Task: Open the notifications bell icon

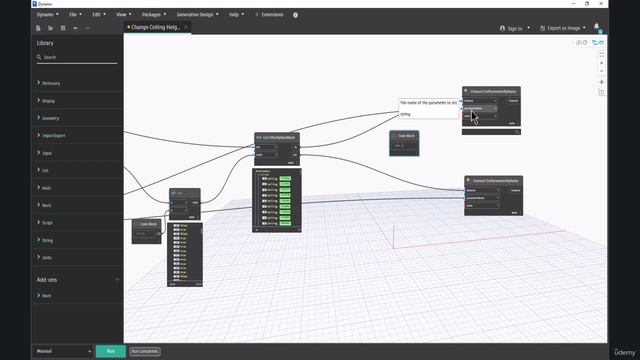Action: tap(596, 27)
